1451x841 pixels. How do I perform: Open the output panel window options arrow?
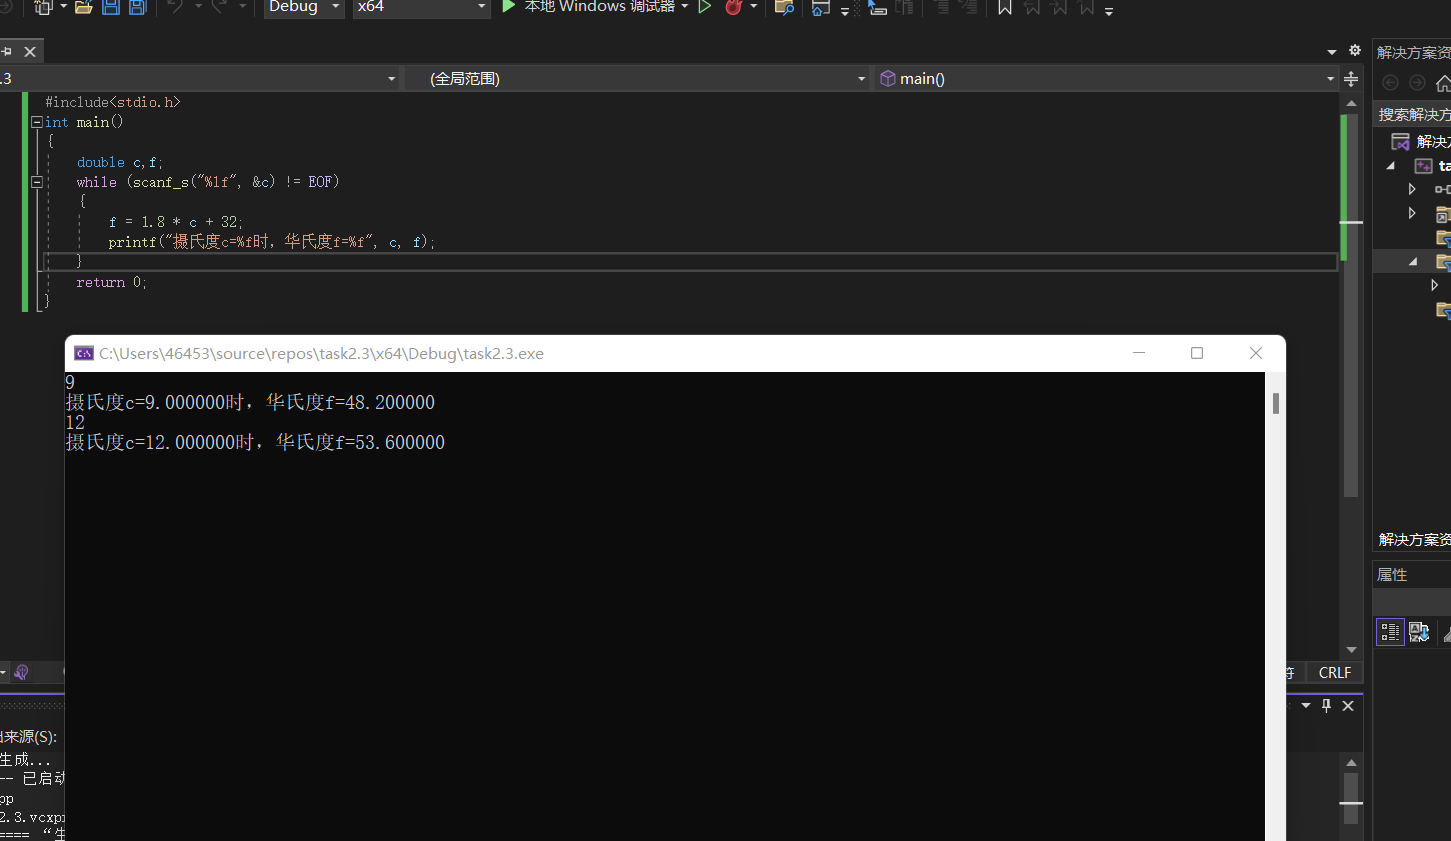[x=1306, y=706]
